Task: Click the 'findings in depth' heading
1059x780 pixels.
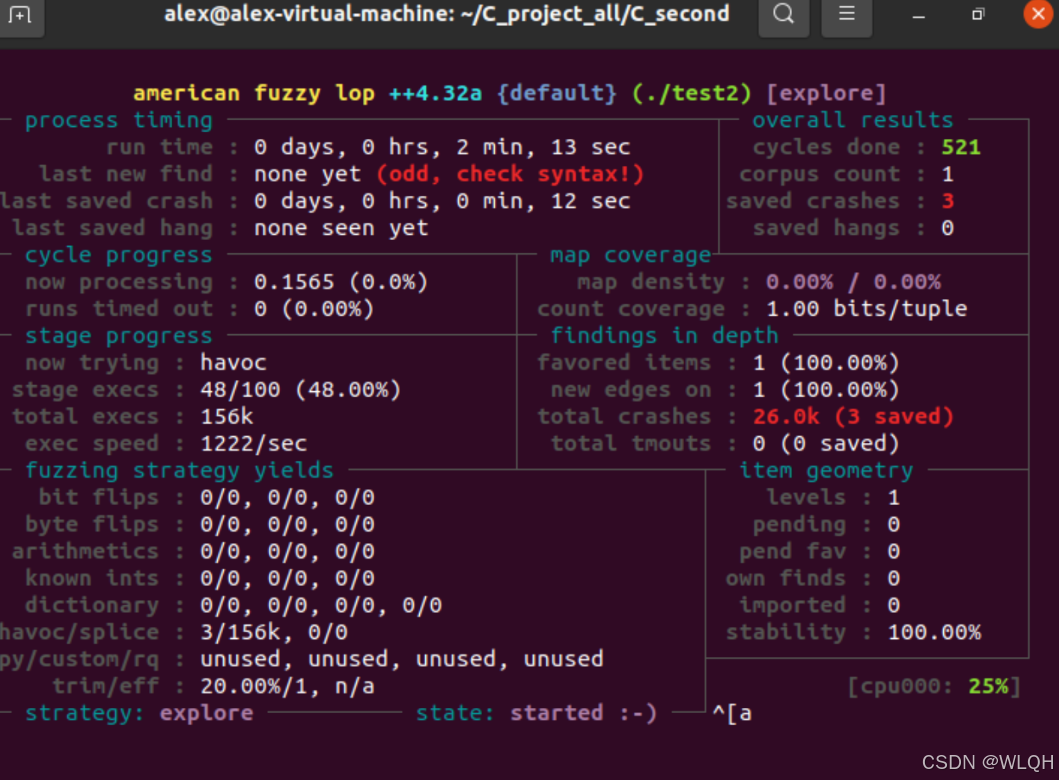Action: 665,336
